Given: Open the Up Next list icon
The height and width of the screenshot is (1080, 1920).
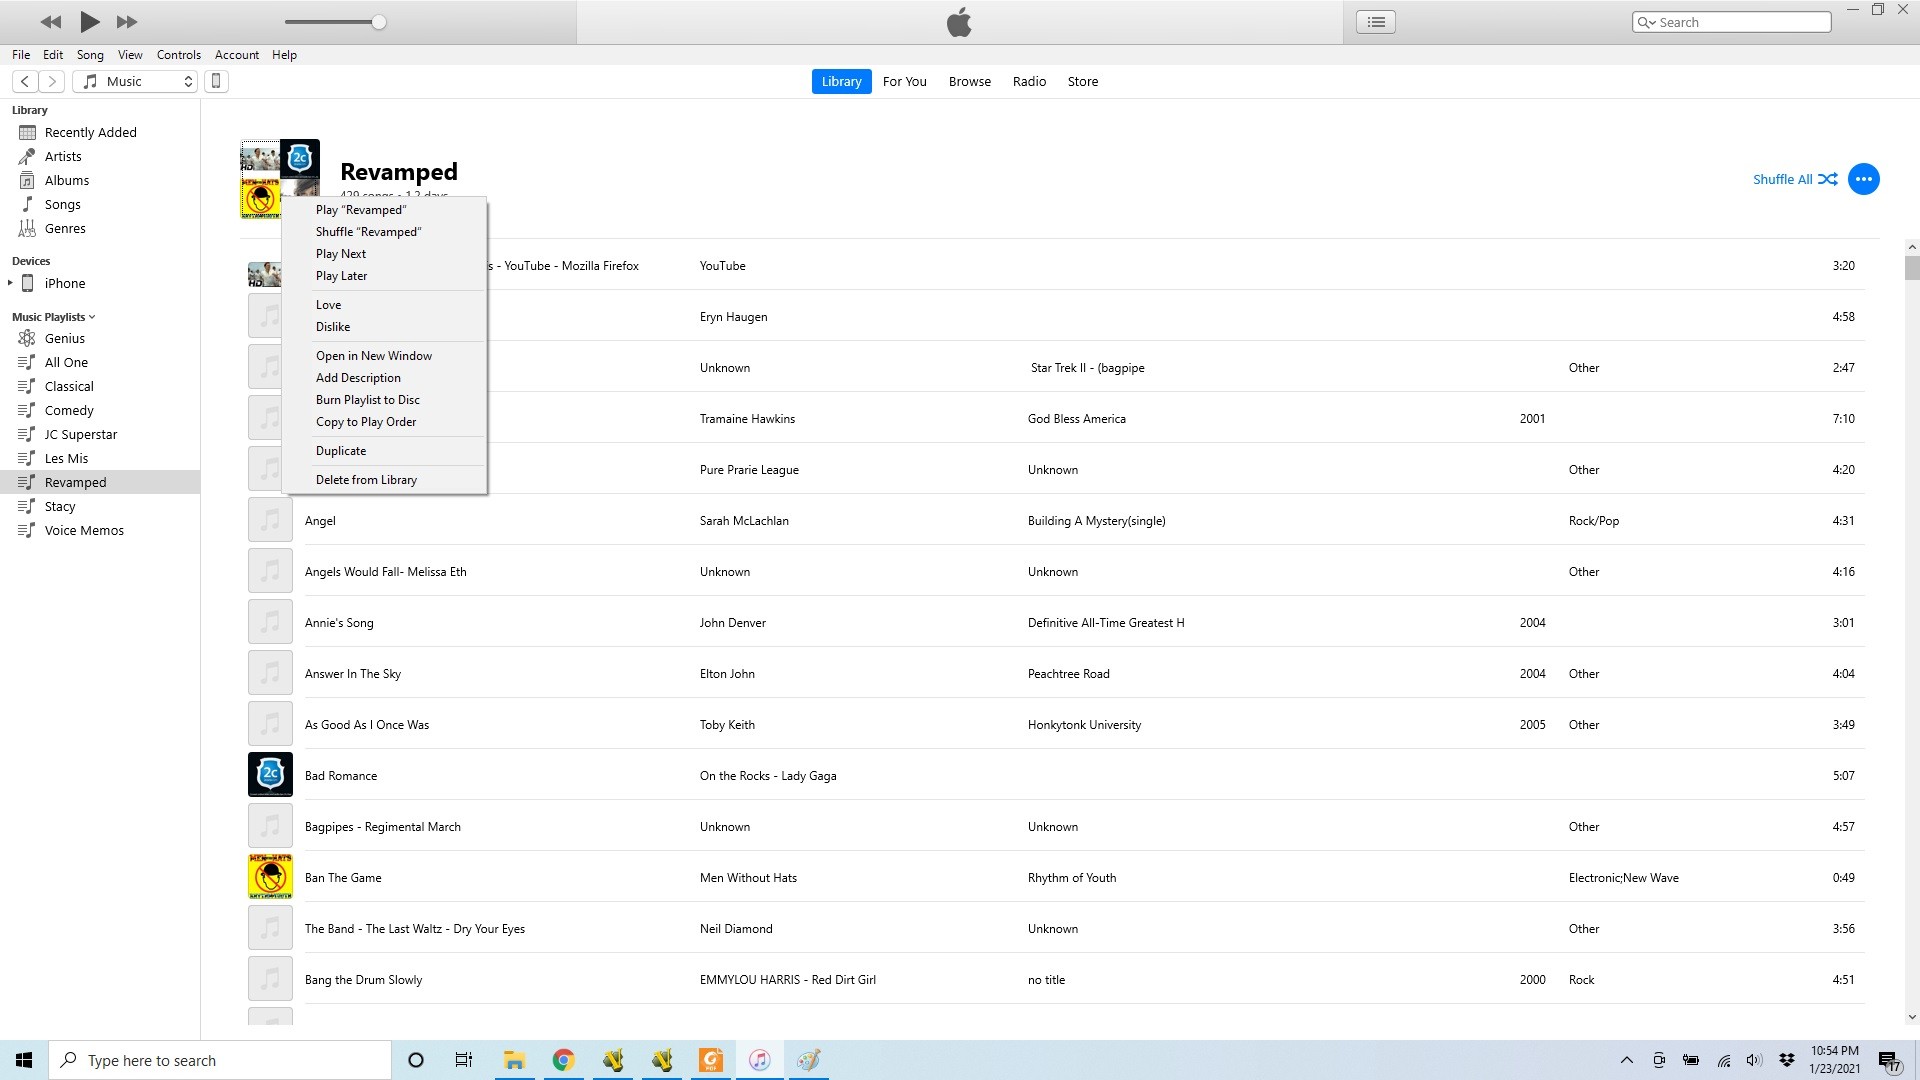Looking at the screenshot, I should [x=1376, y=22].
